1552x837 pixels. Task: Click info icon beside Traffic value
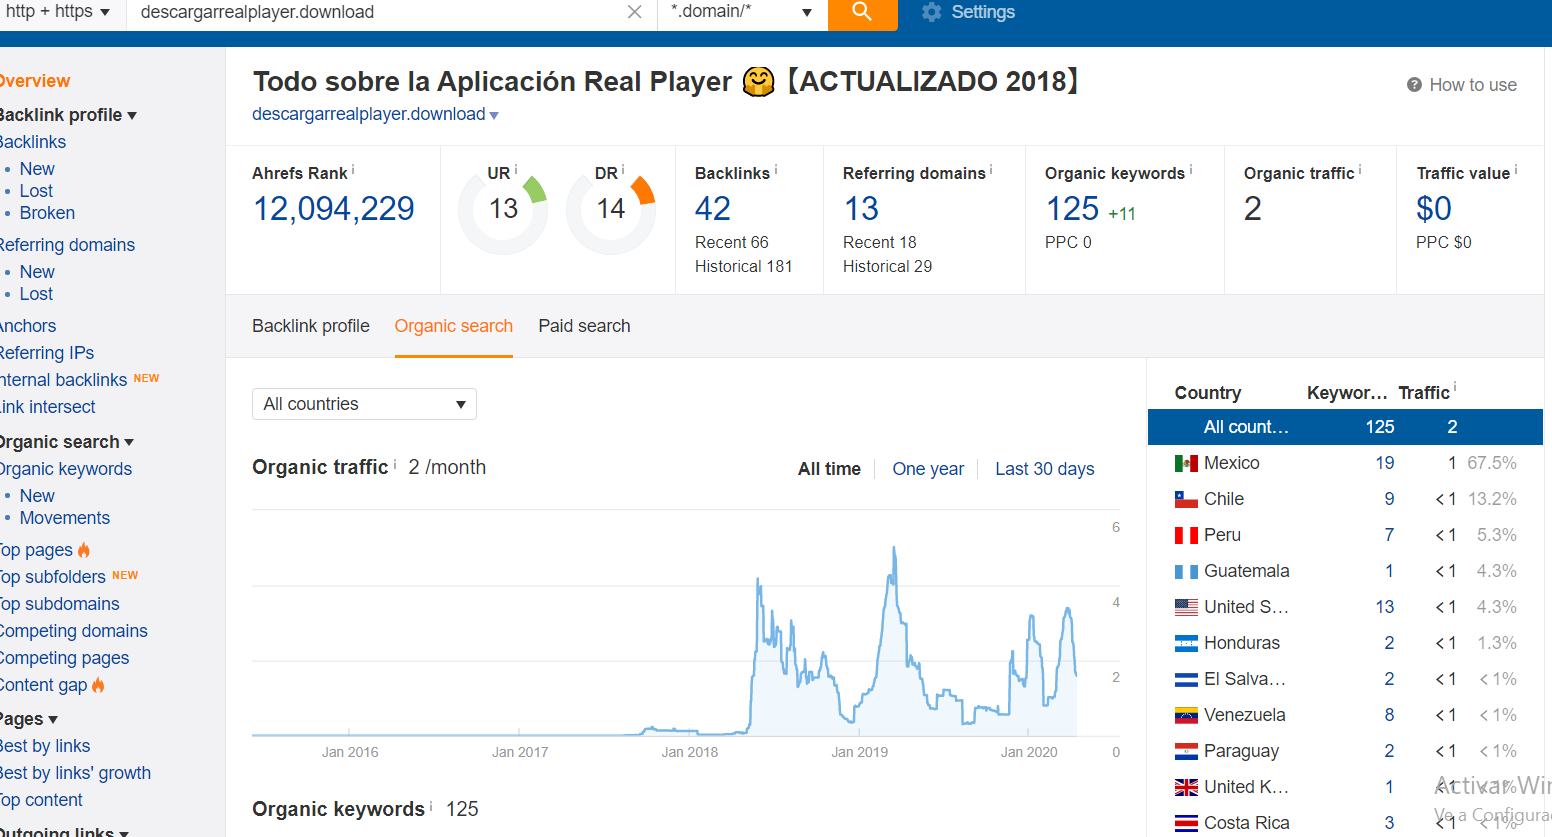click(x=1516, y=170)
